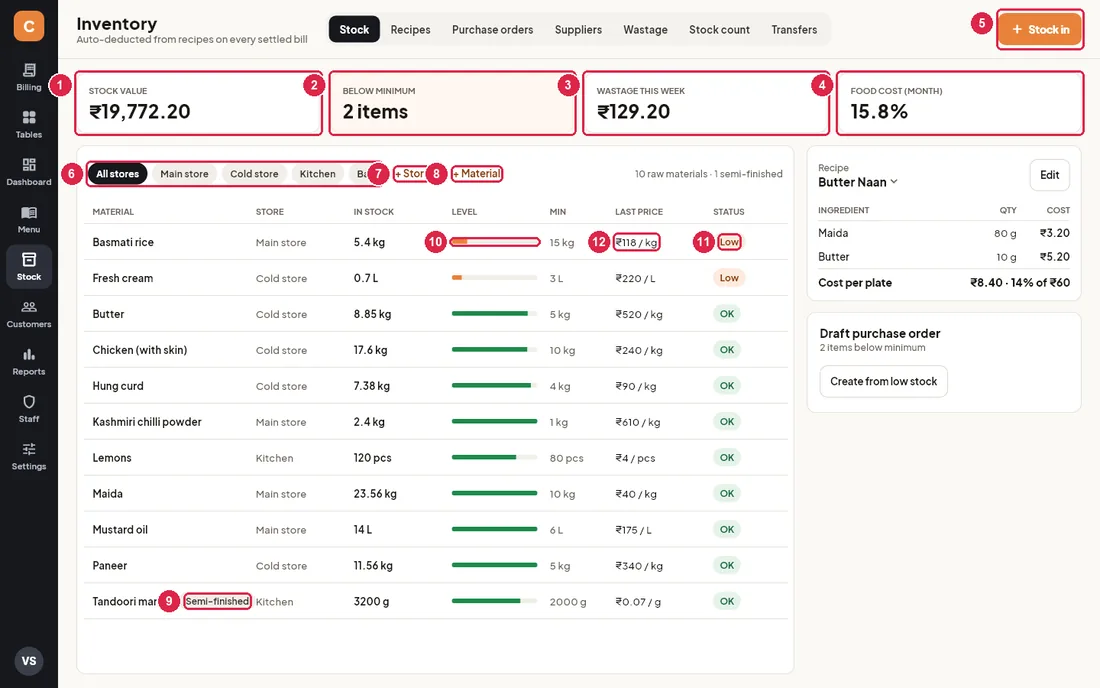Add a new material with + Material
Image resolution: width=1100 pixels, height=688 pixels.
point(477,174)
